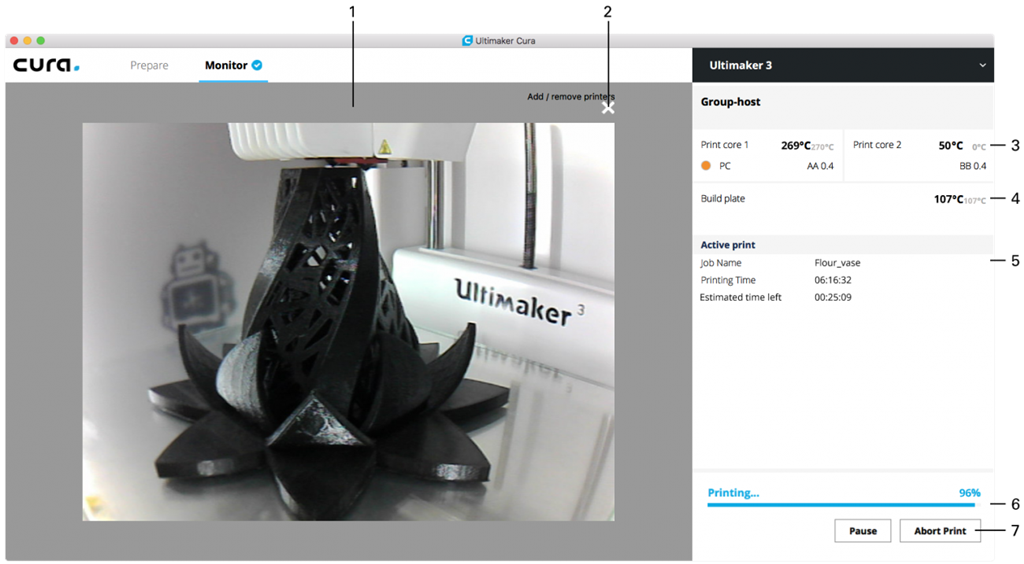Switch to the Prepare tab

pos(149,65)
